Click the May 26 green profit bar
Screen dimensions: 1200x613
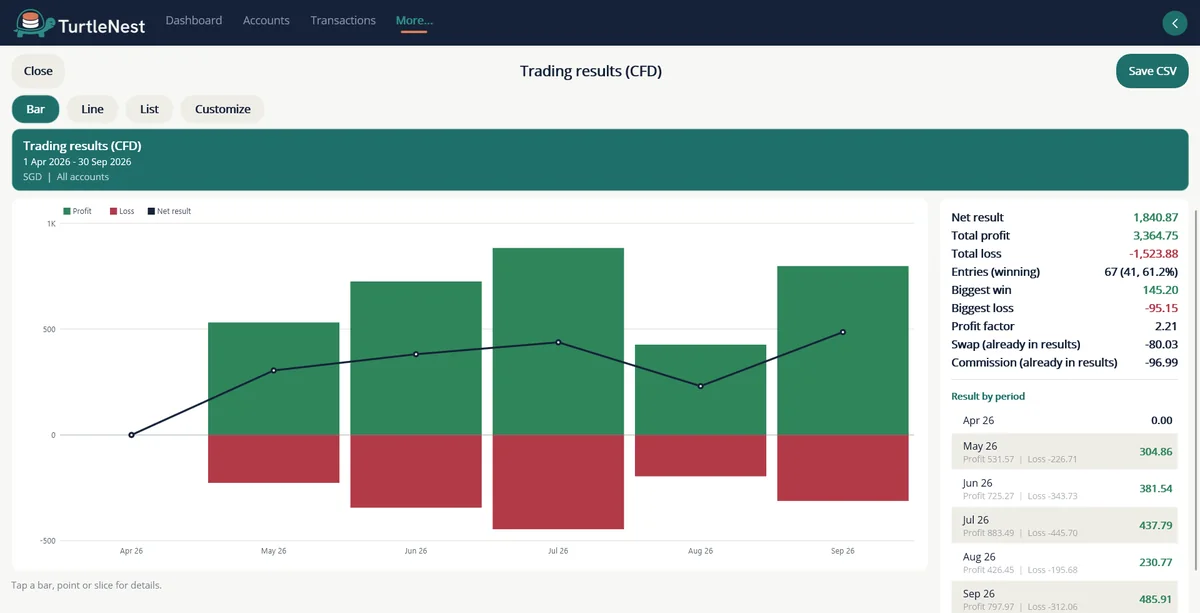click(273, 378)
